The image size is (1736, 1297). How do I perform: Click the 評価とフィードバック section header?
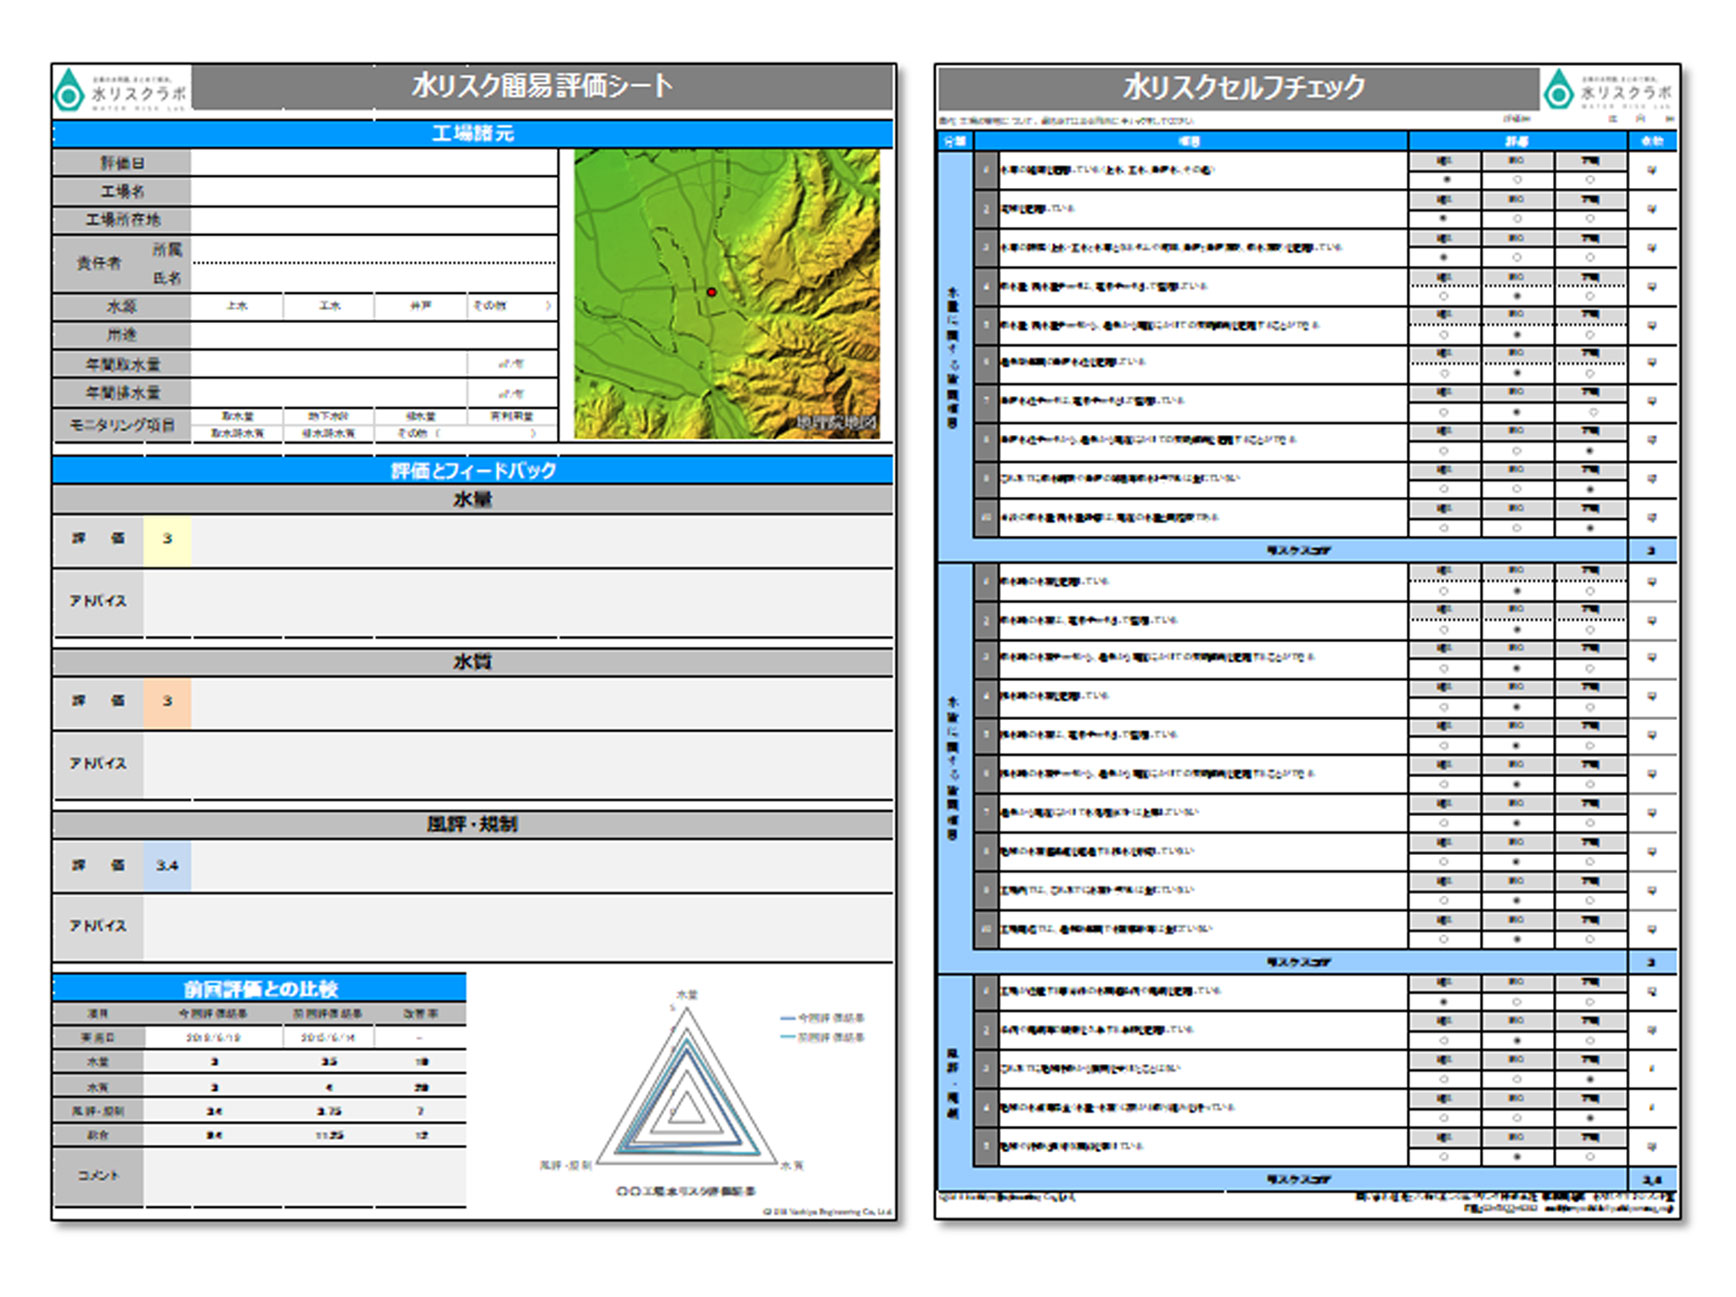click(473, 470)
